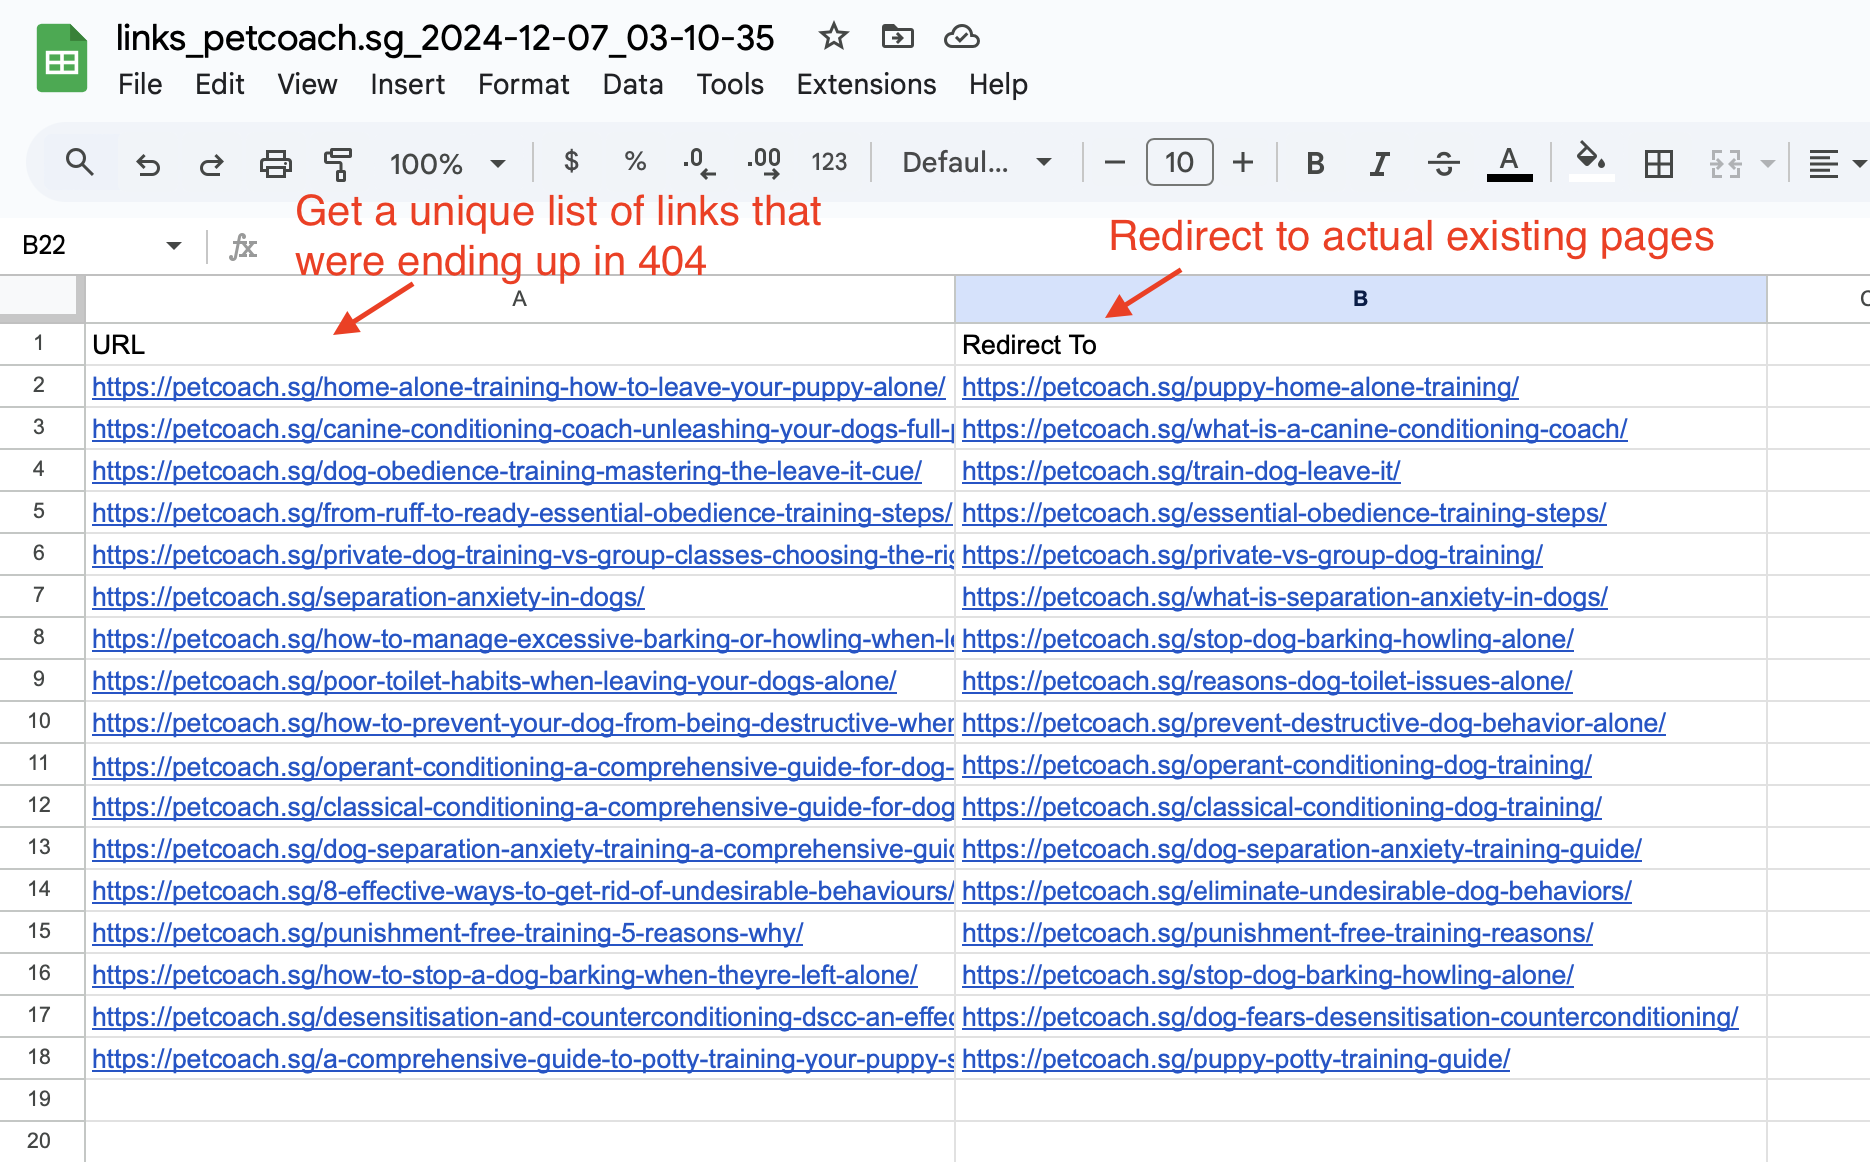1870x1162 pixels.
Task: Select column A header
Action: (519, 299)
